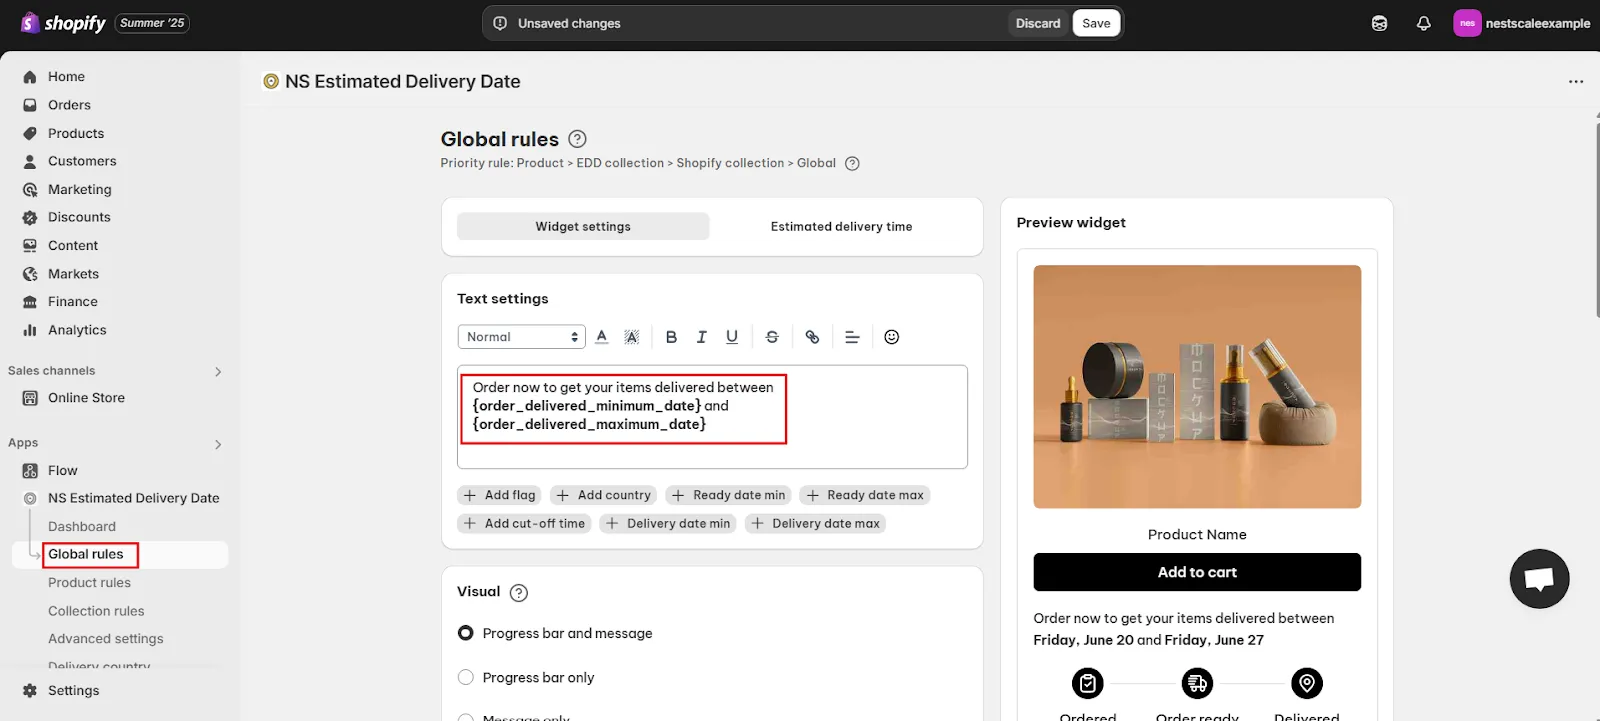Open the Sidekick assistant icon in top bar
This screenshot has width=1600, height=721.
tap(1379, 23)
